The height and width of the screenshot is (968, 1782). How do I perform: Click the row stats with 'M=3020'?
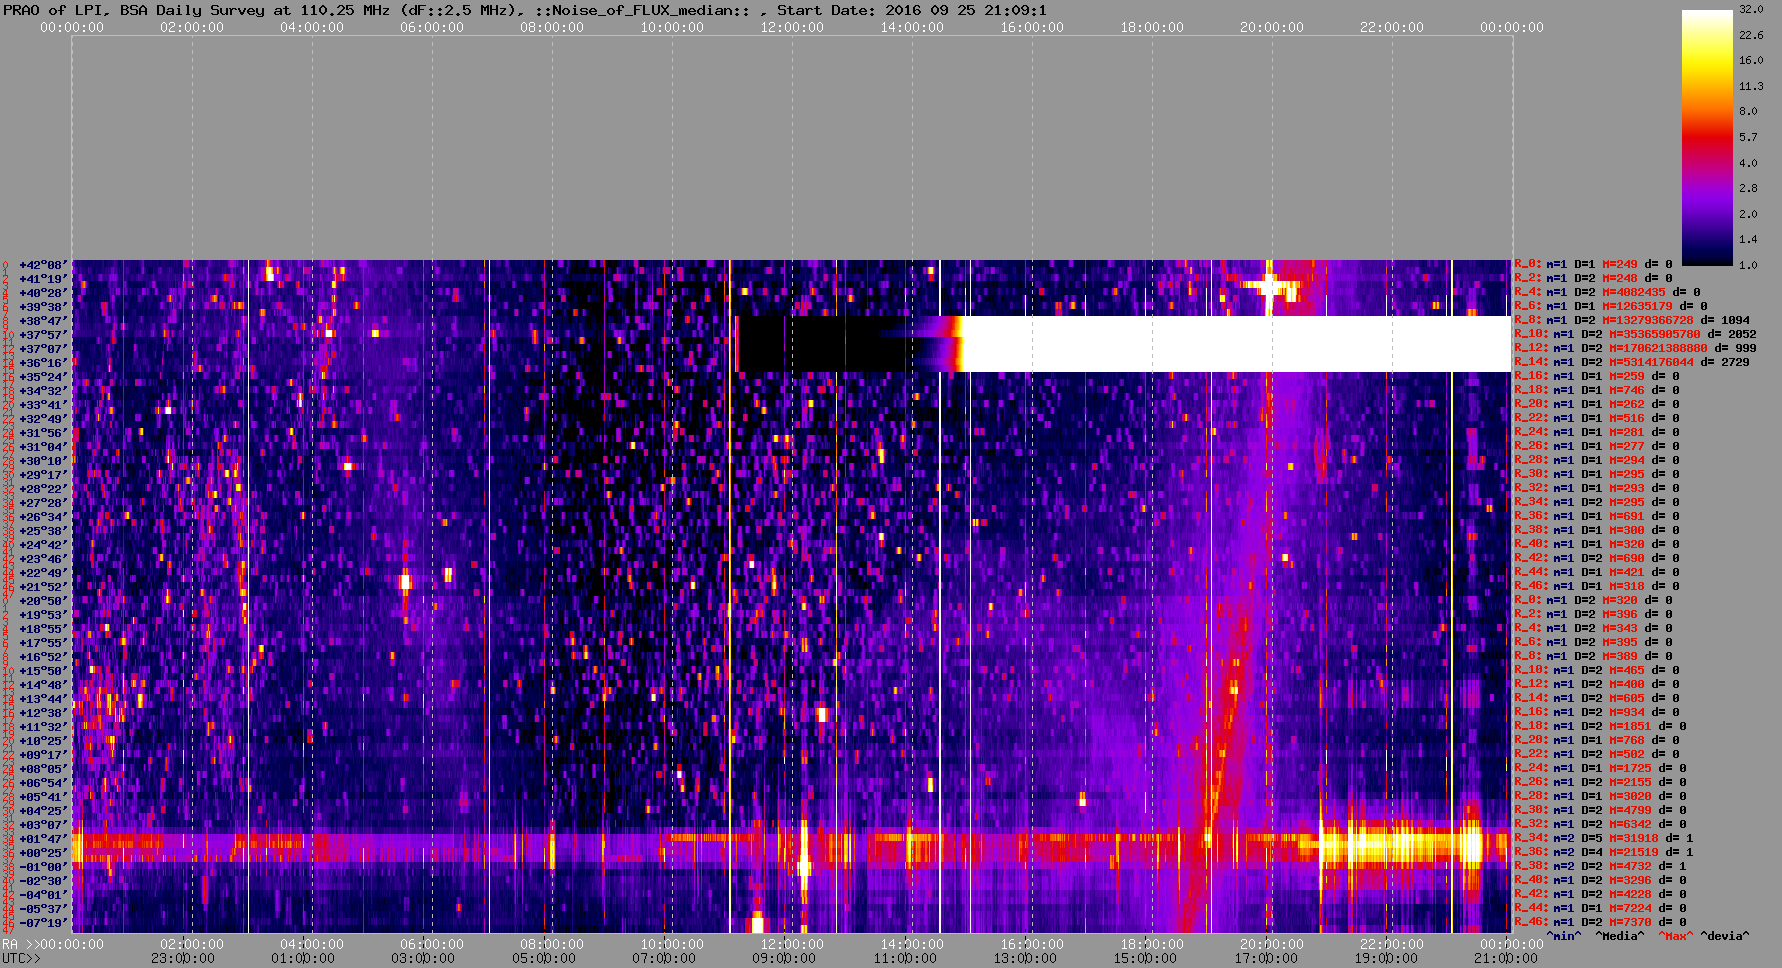click(x=1600, y=796)
